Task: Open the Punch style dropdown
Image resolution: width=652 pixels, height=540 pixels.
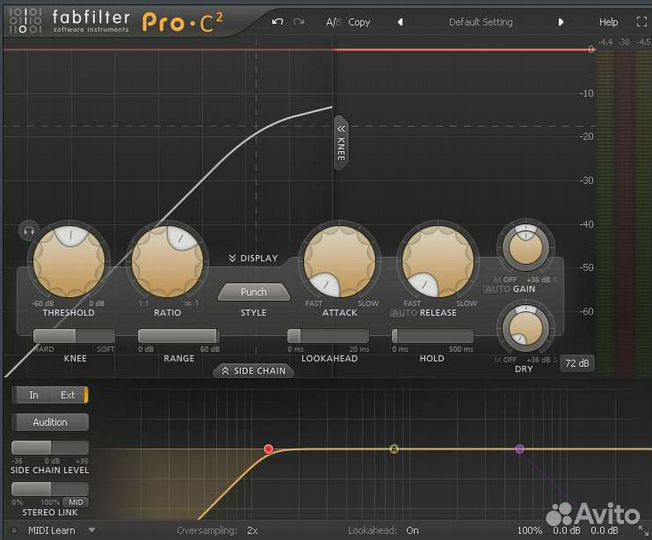Action: tap(254, 293)
